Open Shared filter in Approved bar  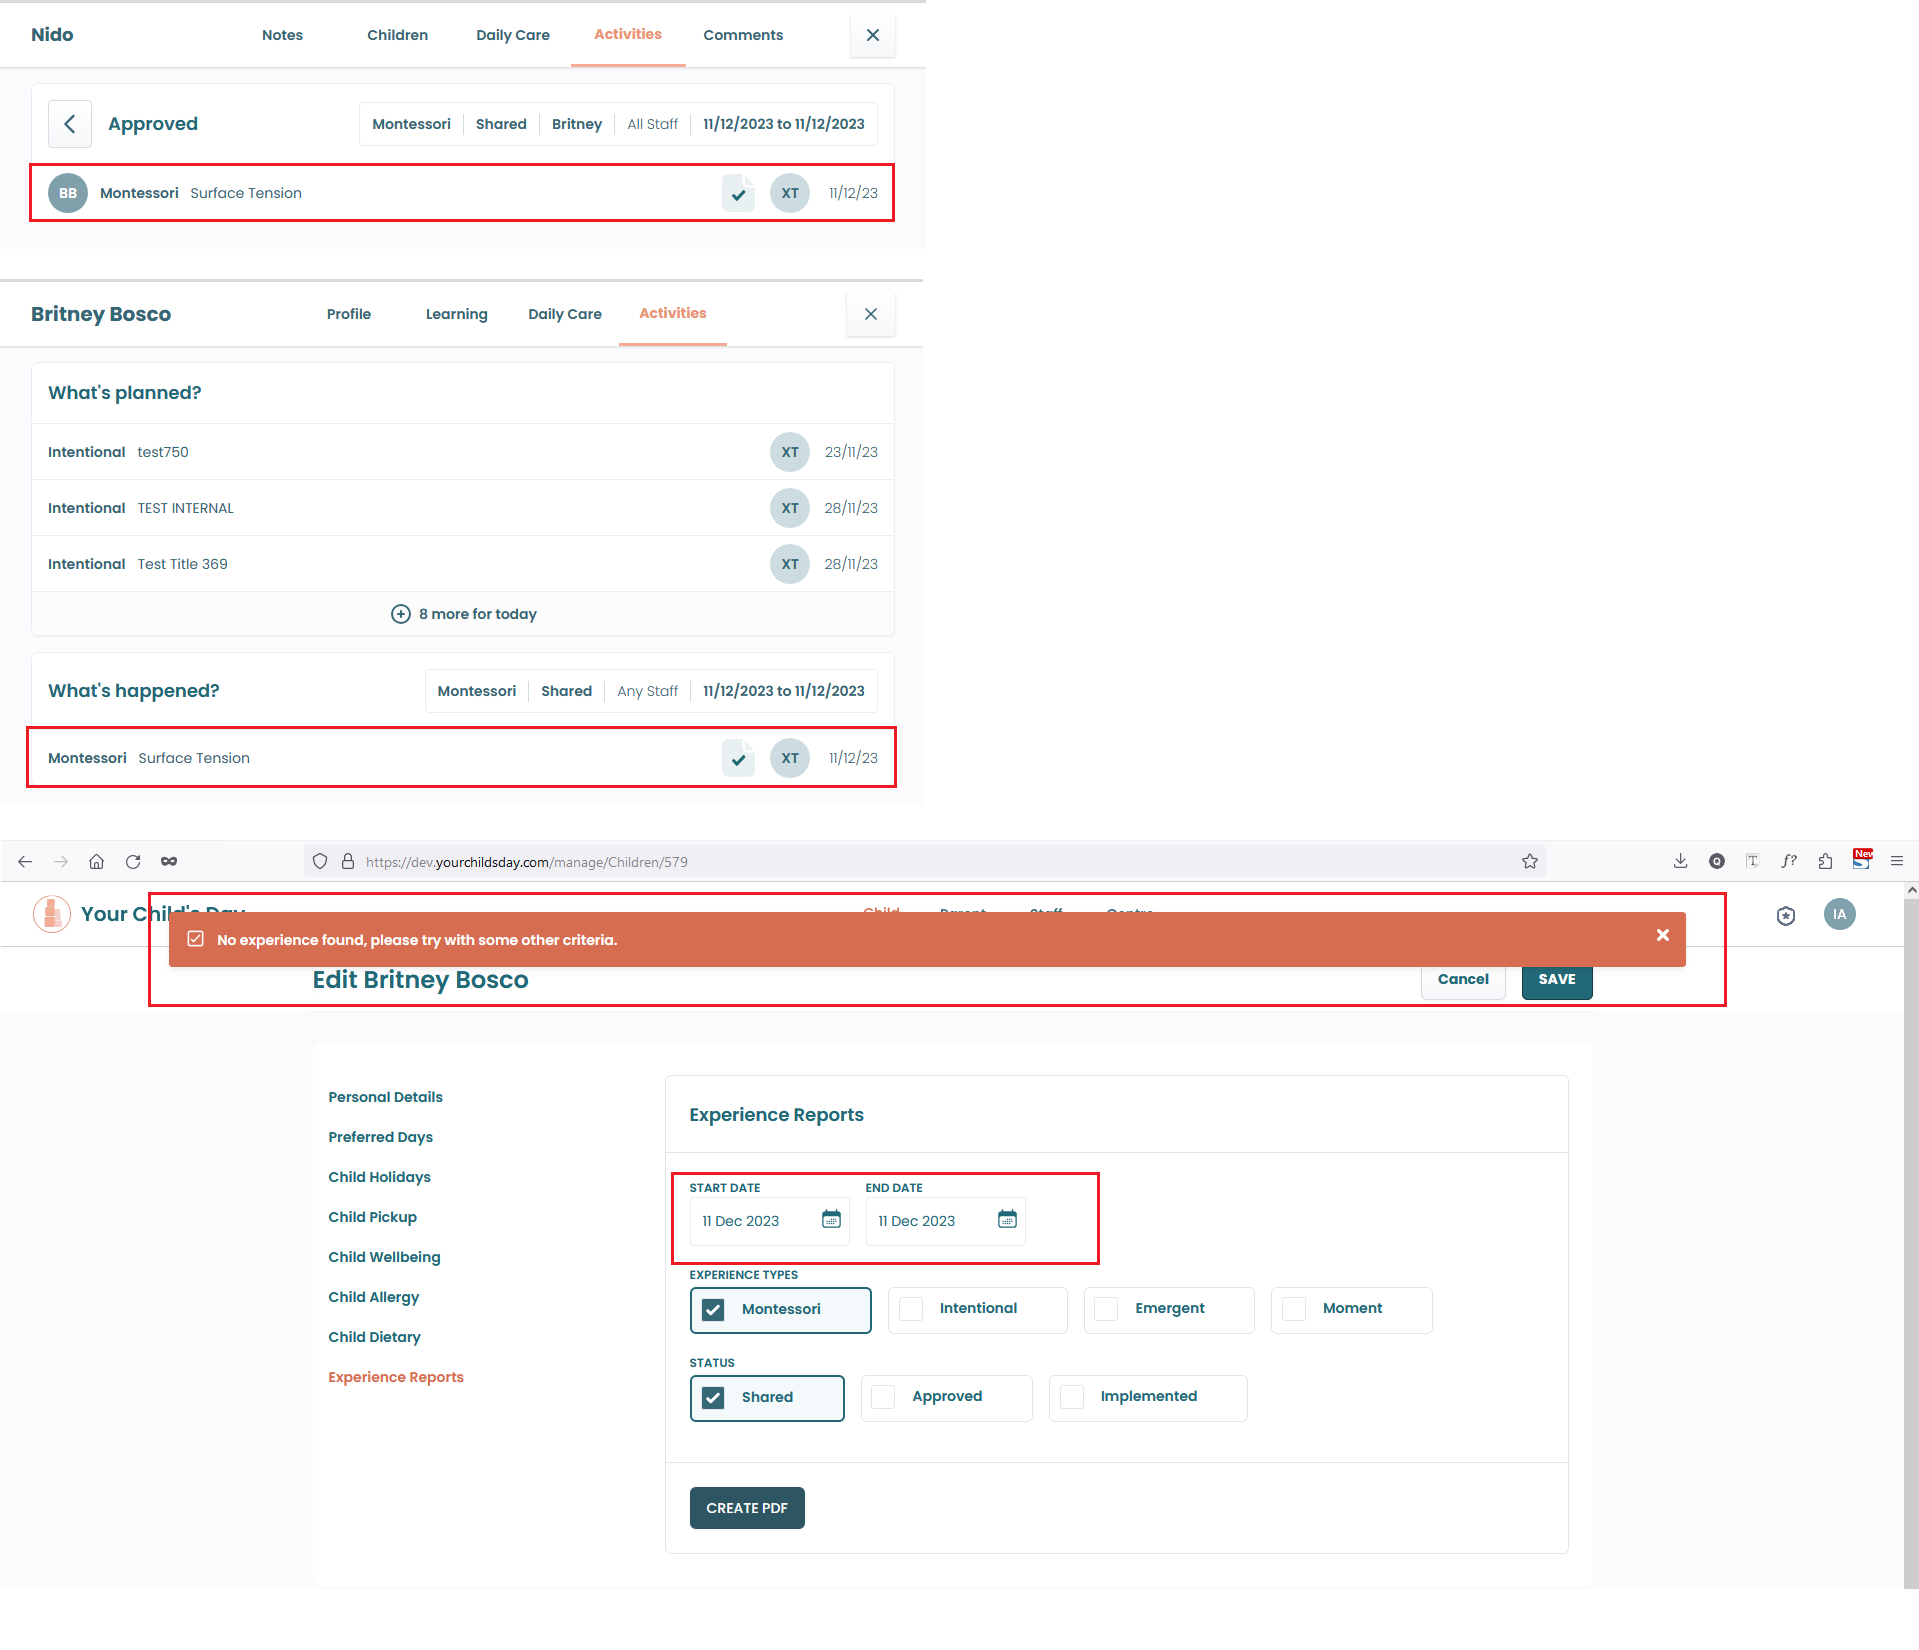501,124
